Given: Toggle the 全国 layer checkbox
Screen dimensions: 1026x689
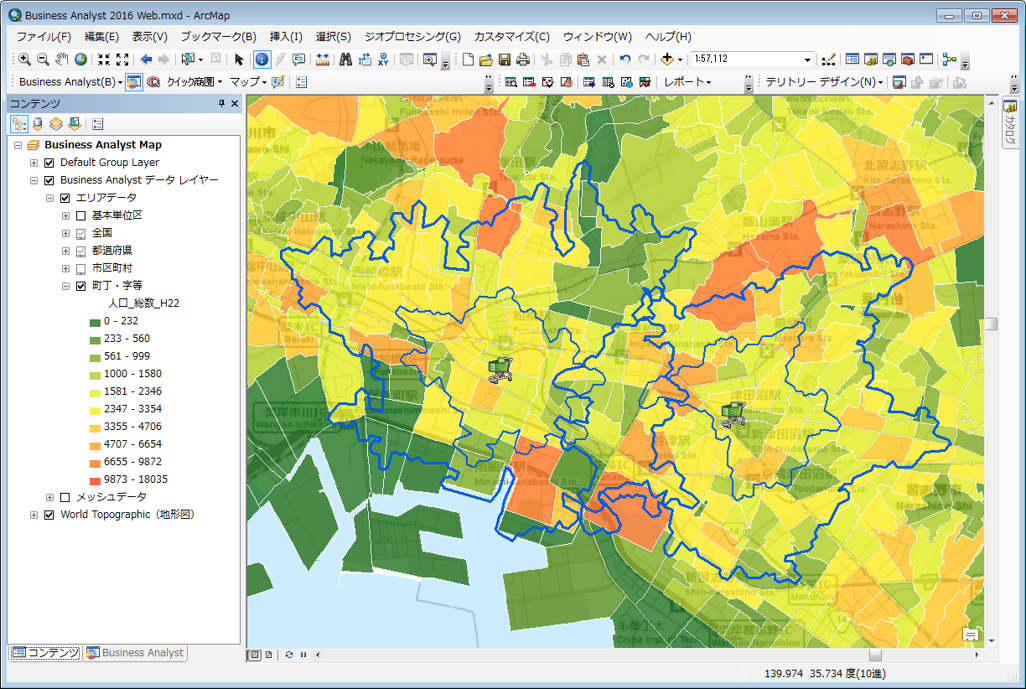Looking at the screenshot, I should click(x=81, y=234).
